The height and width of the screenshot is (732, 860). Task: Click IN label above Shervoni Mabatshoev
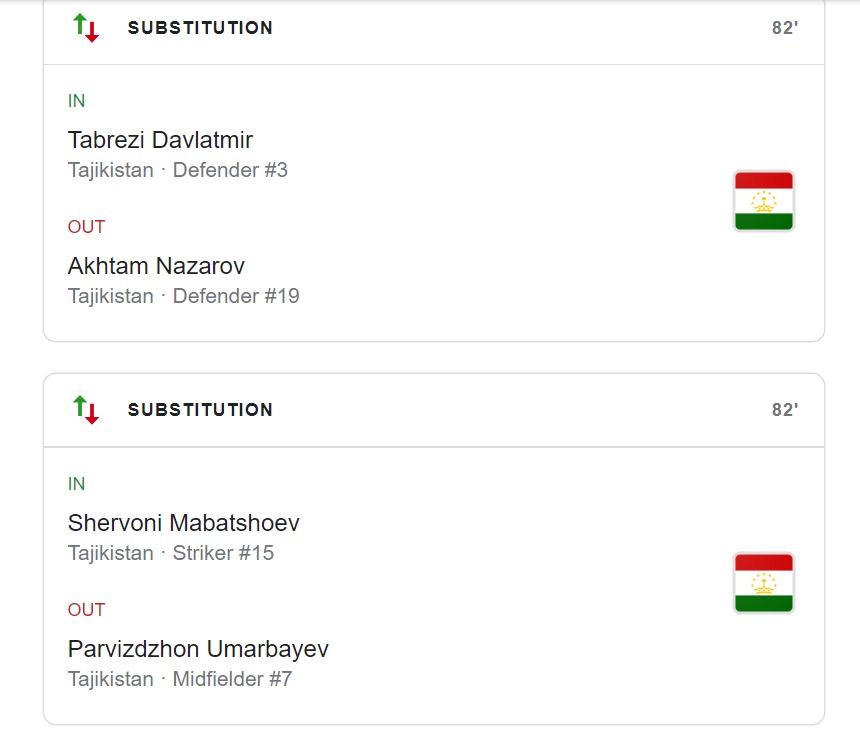point(77,484)
